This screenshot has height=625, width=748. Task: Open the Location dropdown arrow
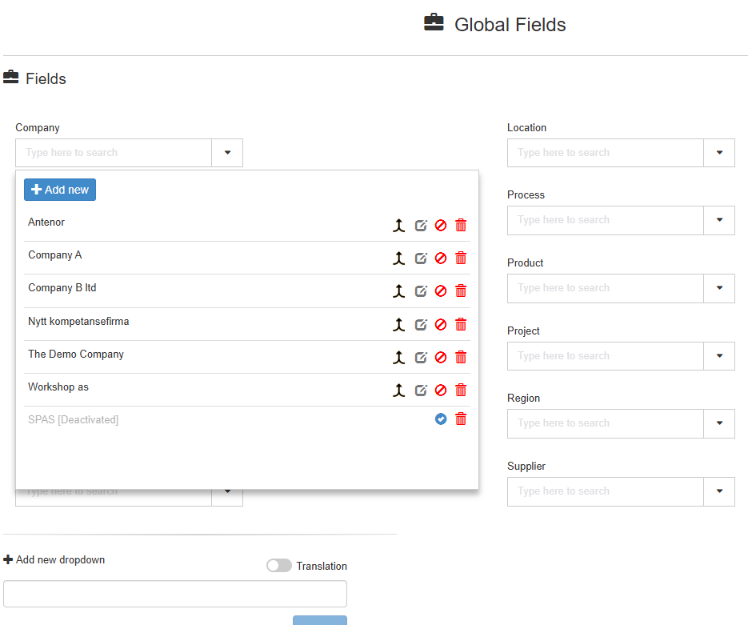coord(719,153)
